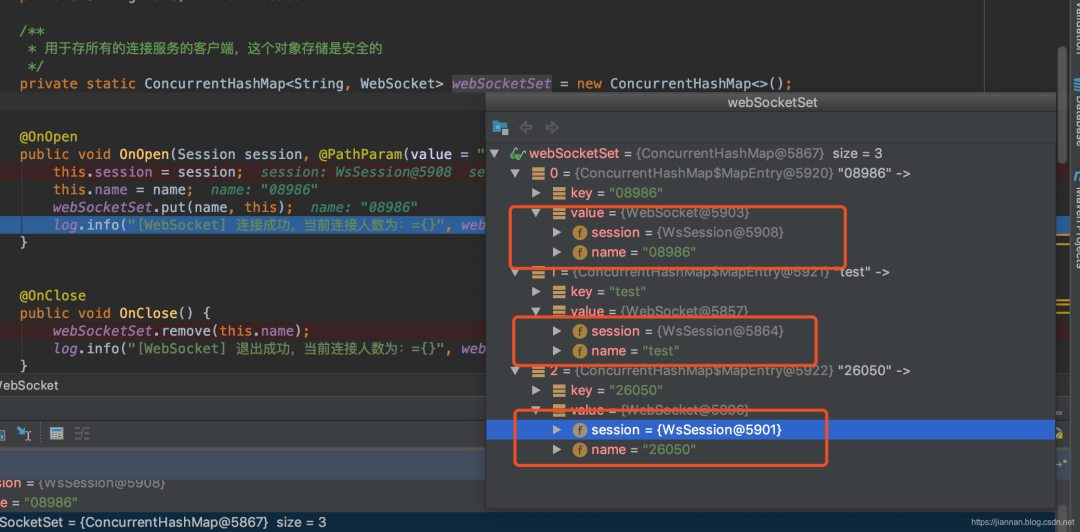Click the field icon of name "test"
The width and height of the screenshot is (1080, 532).
[x=579, y=351]
